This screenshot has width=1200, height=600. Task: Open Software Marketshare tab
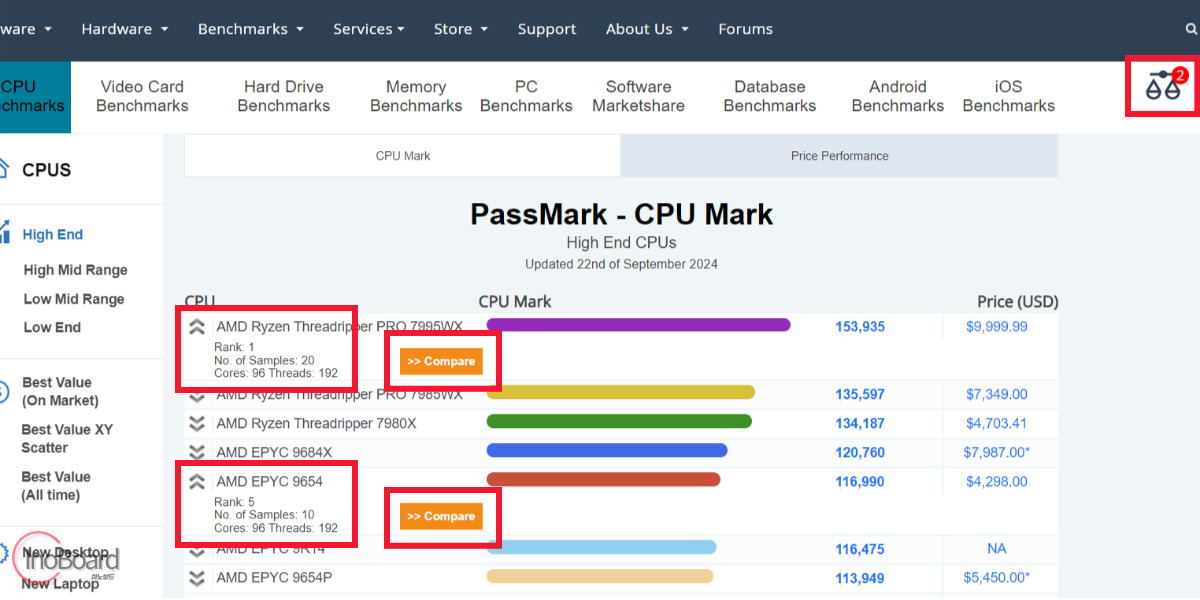638,96
